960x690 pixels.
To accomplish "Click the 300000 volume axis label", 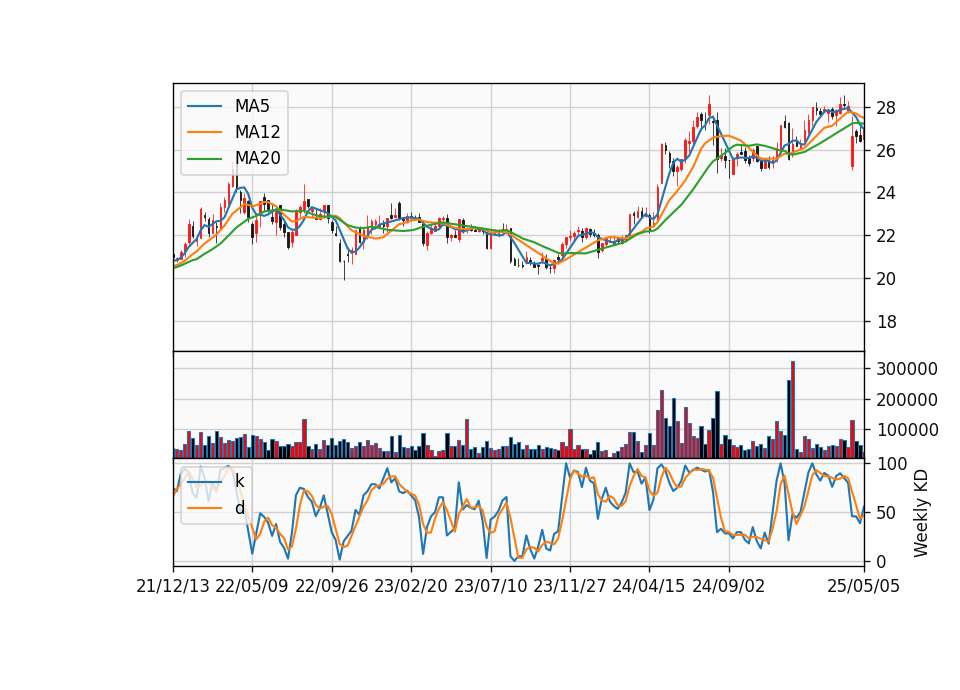I will [x=907, y=369].
